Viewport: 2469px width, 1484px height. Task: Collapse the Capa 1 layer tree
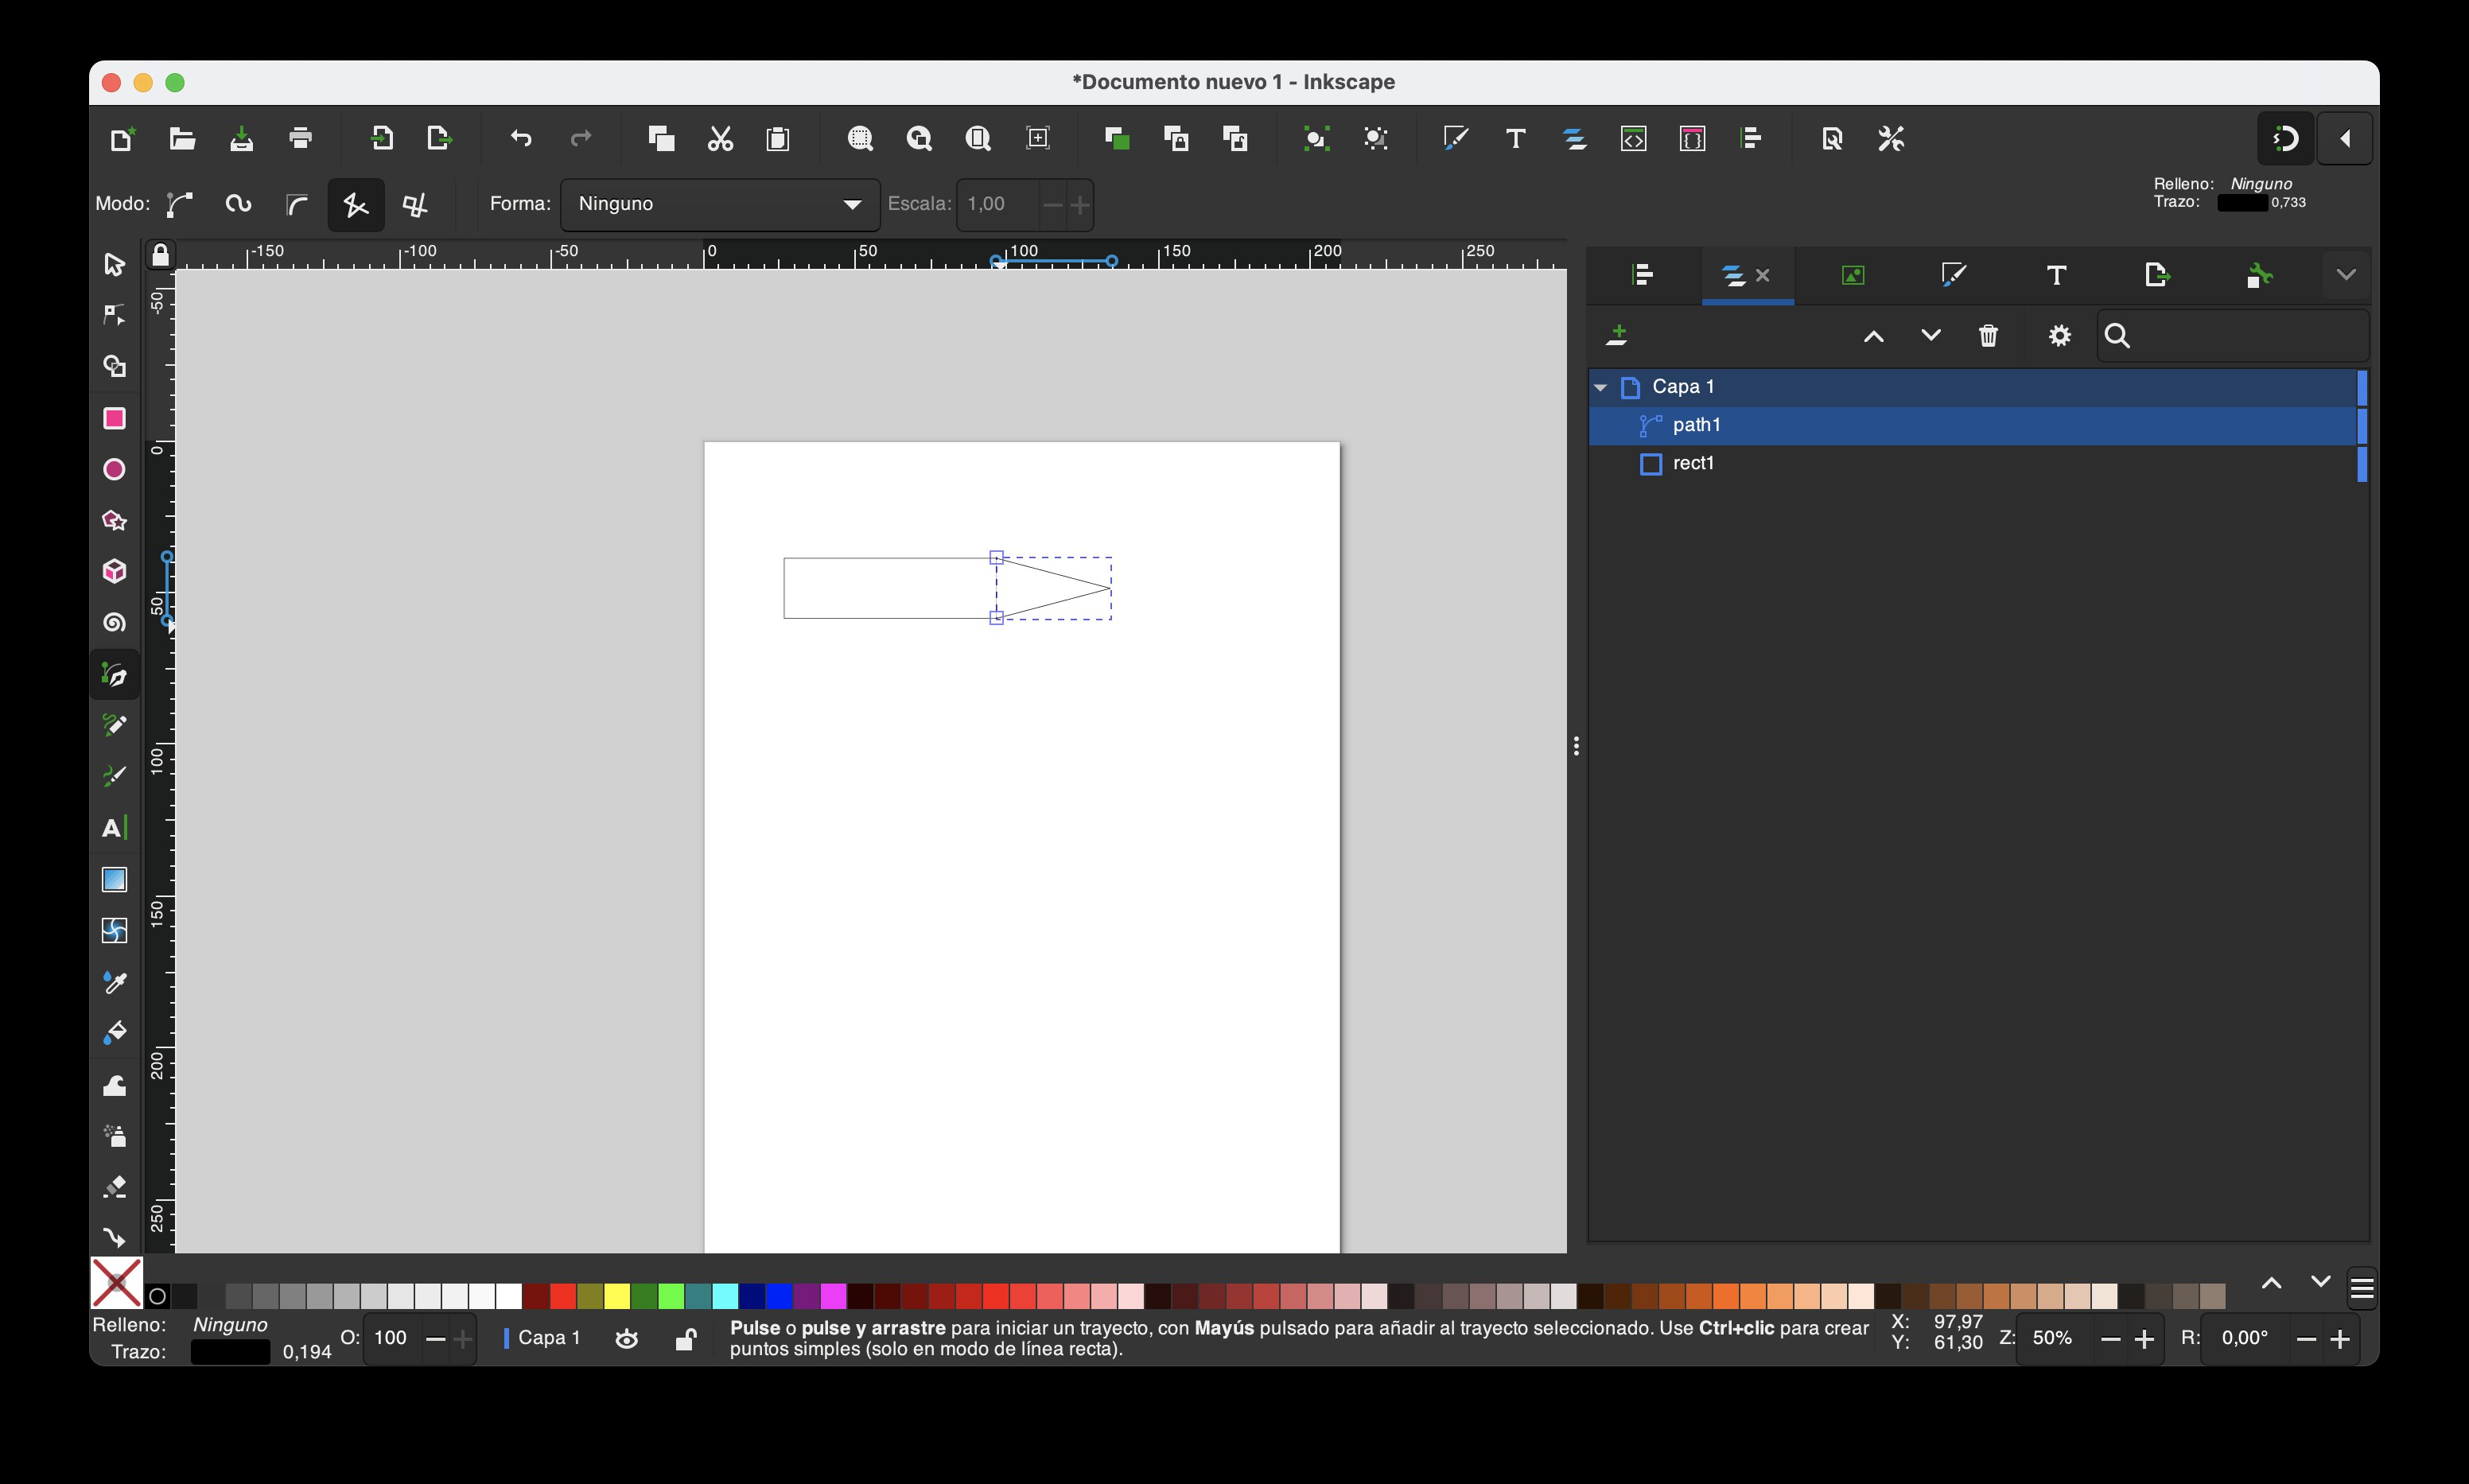(1600, 387)
